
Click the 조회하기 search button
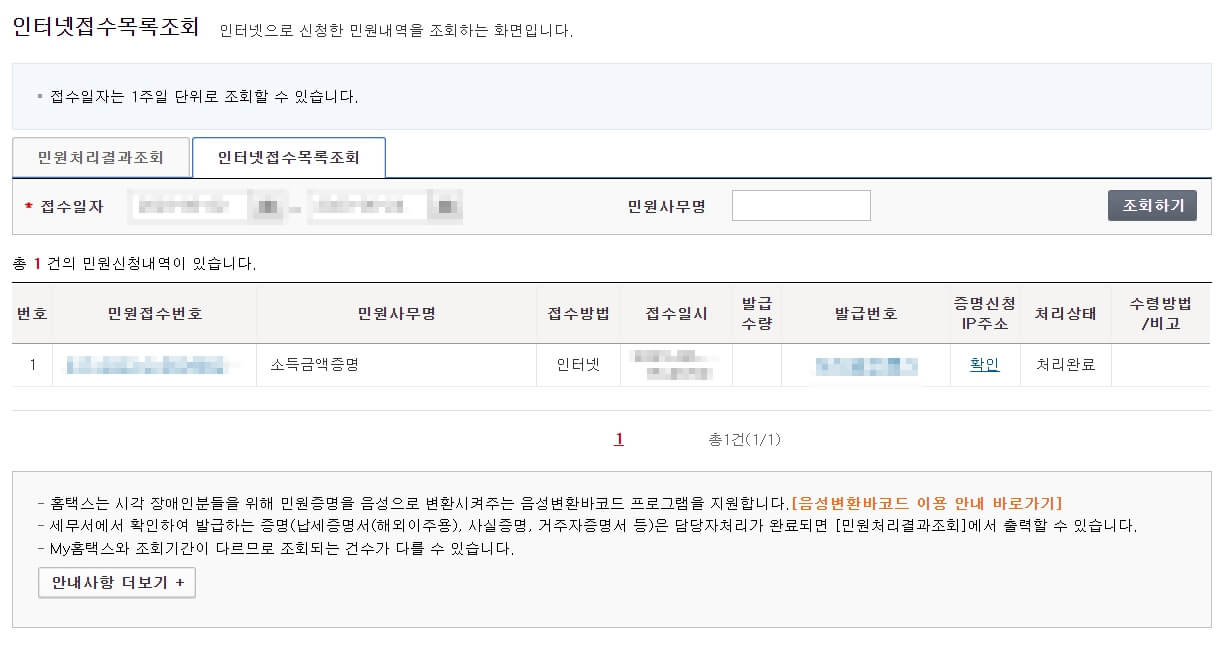pyautogui.click(x=1152, y=205)
